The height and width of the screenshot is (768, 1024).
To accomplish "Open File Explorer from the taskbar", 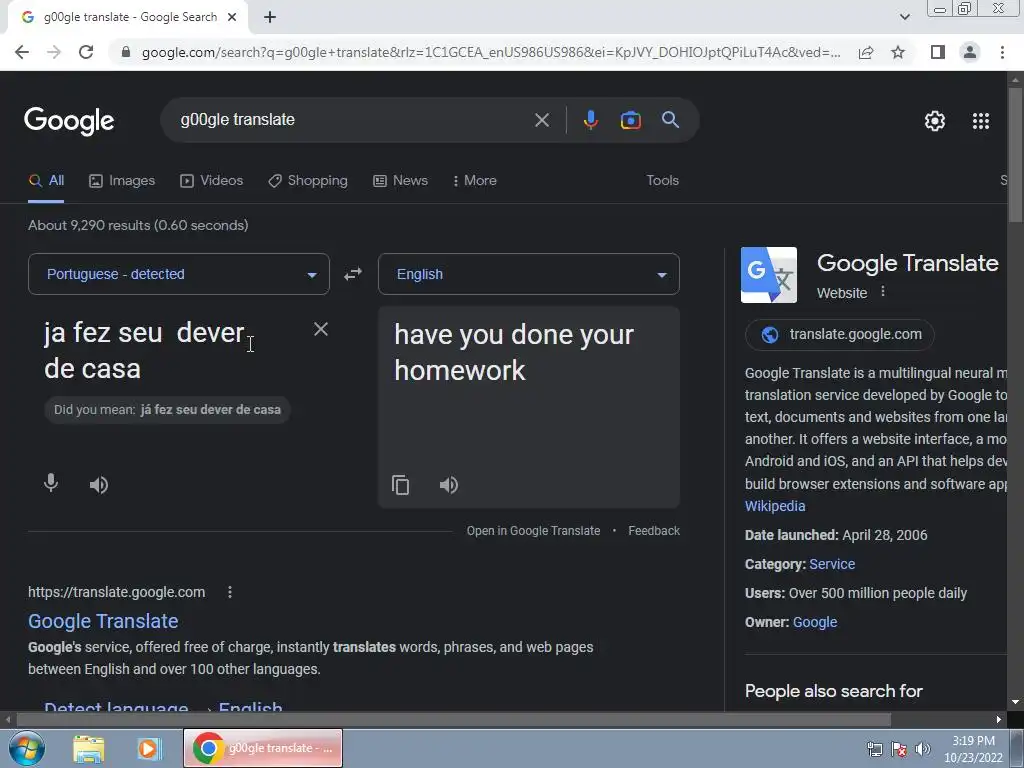I will tap(88, 748).
